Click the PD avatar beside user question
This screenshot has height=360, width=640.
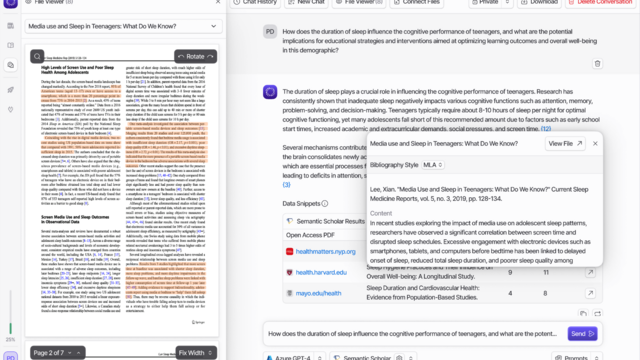(270, 31)
